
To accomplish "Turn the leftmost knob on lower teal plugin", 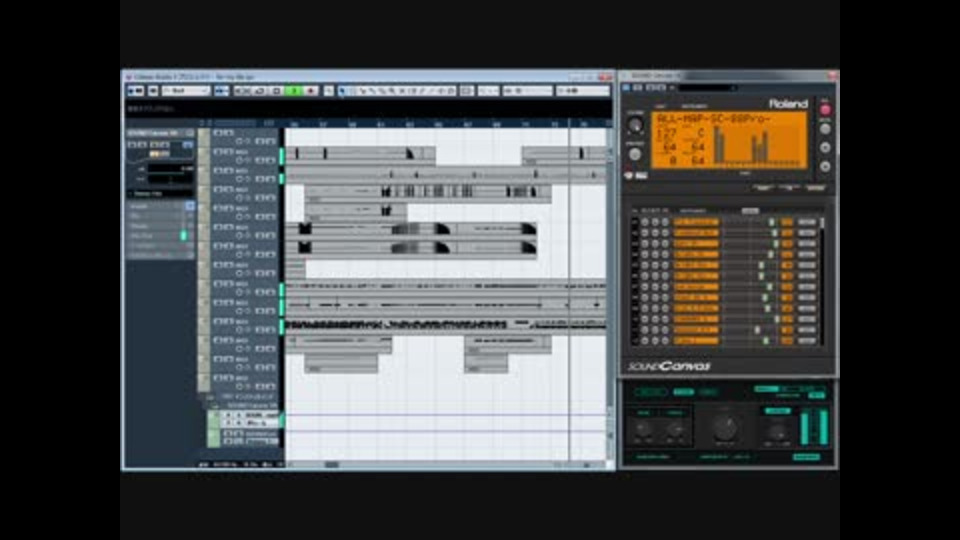I will tap(643, 429).
